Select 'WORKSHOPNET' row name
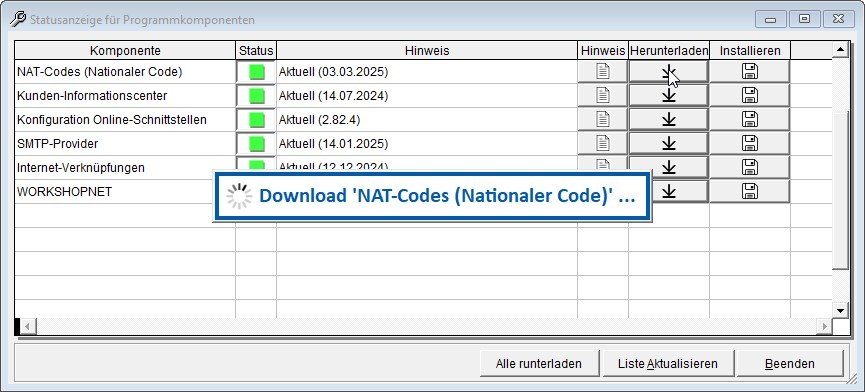 point(65,191)
